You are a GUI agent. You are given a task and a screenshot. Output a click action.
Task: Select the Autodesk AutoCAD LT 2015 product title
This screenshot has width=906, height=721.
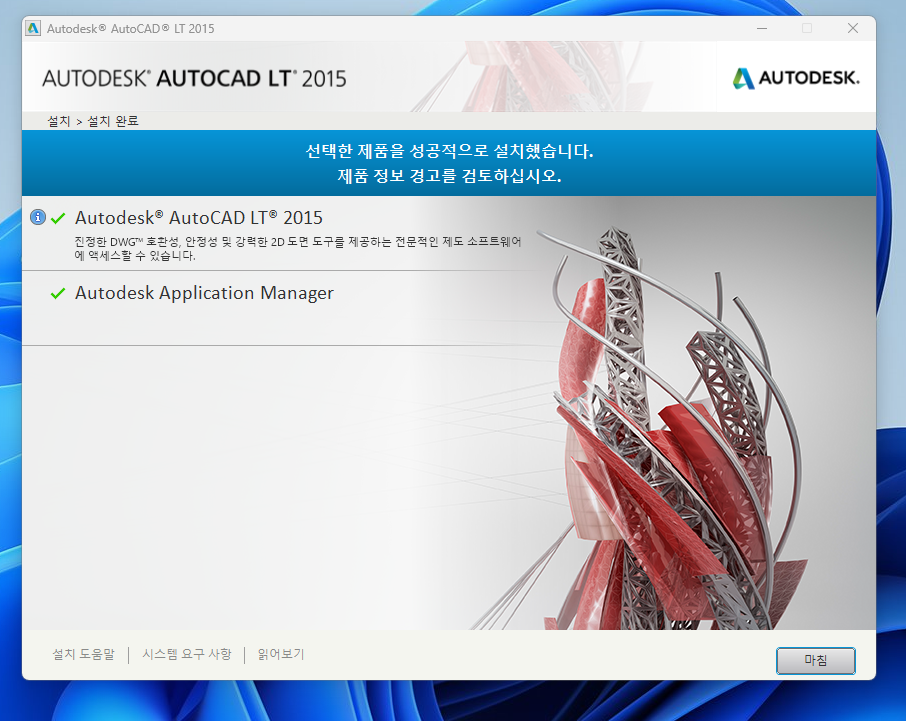[199, 218]
